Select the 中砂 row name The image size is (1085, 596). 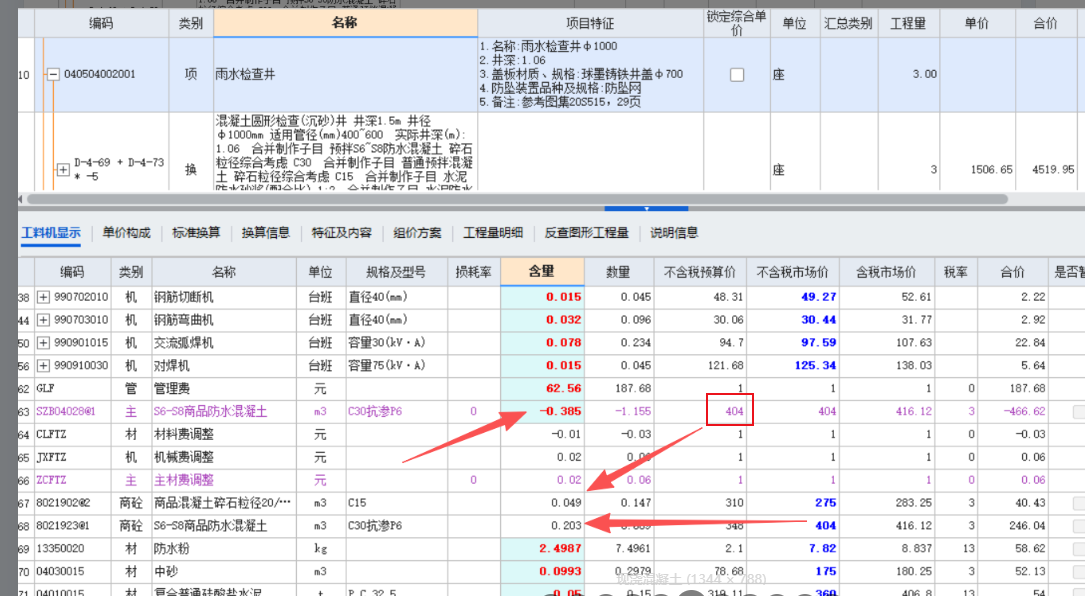[224, 571]
